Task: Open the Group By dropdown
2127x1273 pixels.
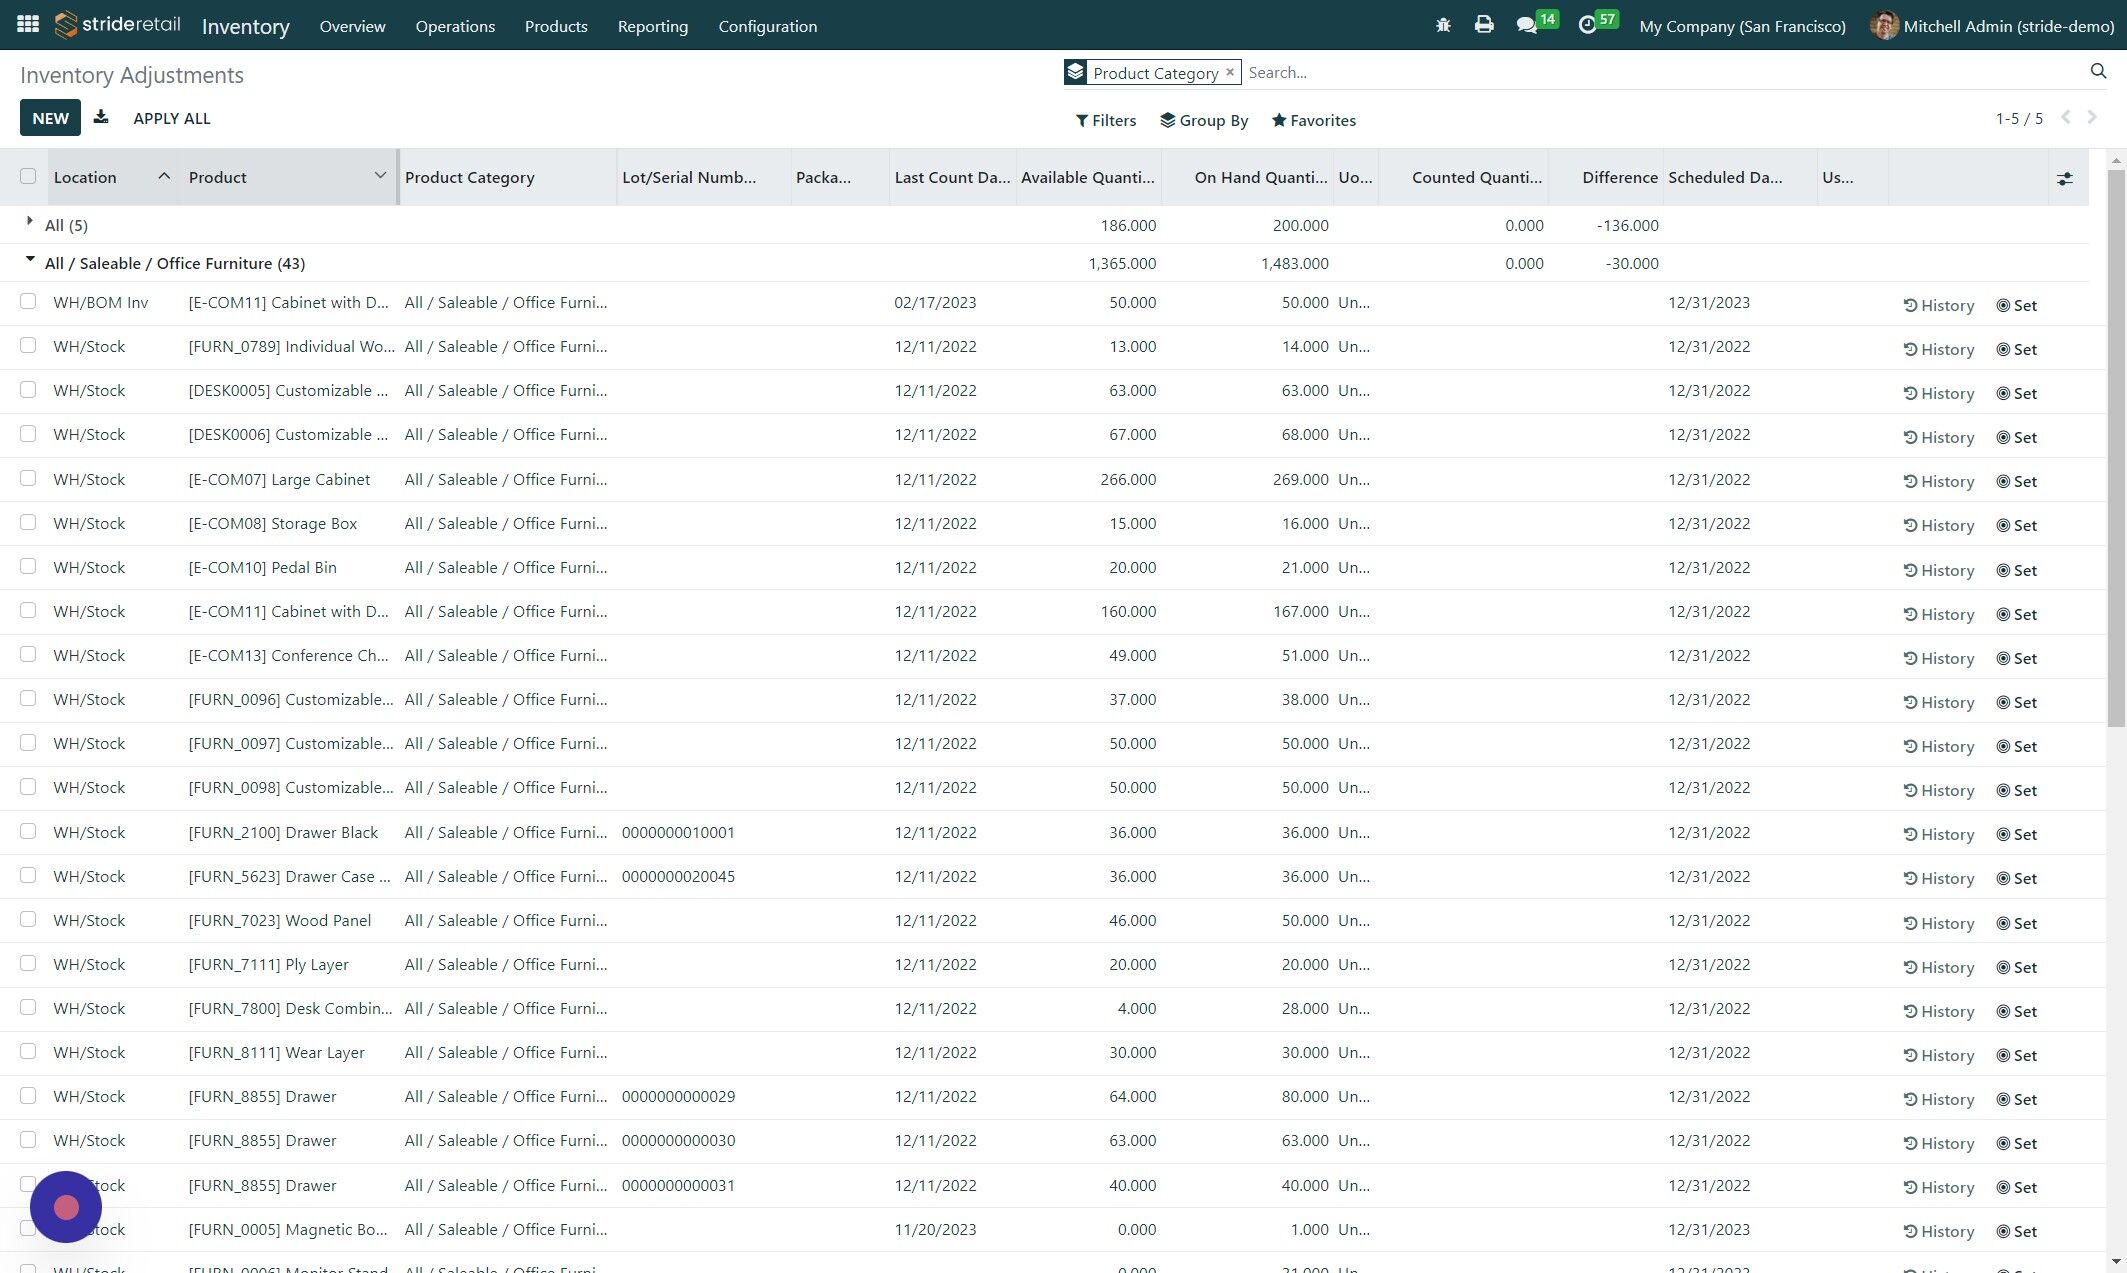Action: (1204, 120)
